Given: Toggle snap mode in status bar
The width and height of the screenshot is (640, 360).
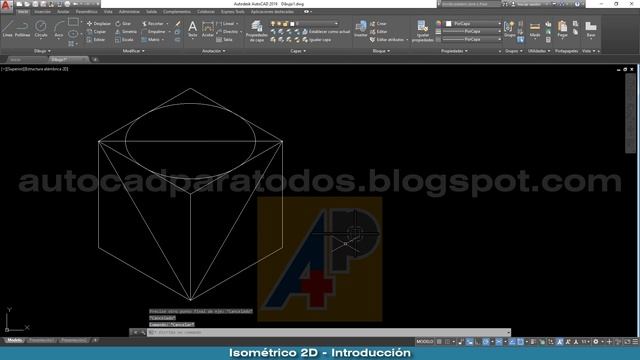Looking at the screenshot, I should pyautogui.click(x=447, y=342).
